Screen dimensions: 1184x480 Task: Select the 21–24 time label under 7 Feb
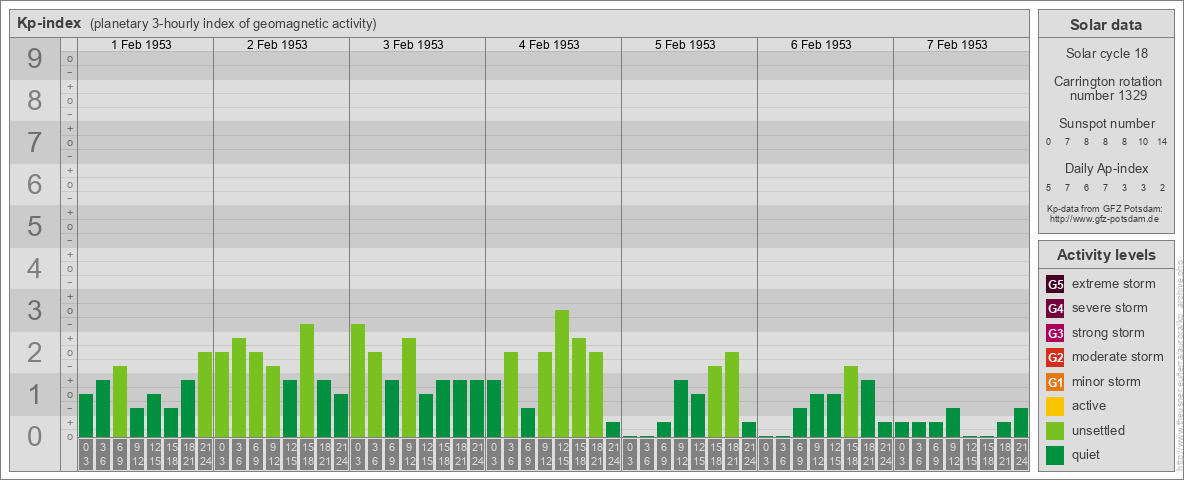point(1021,455)
